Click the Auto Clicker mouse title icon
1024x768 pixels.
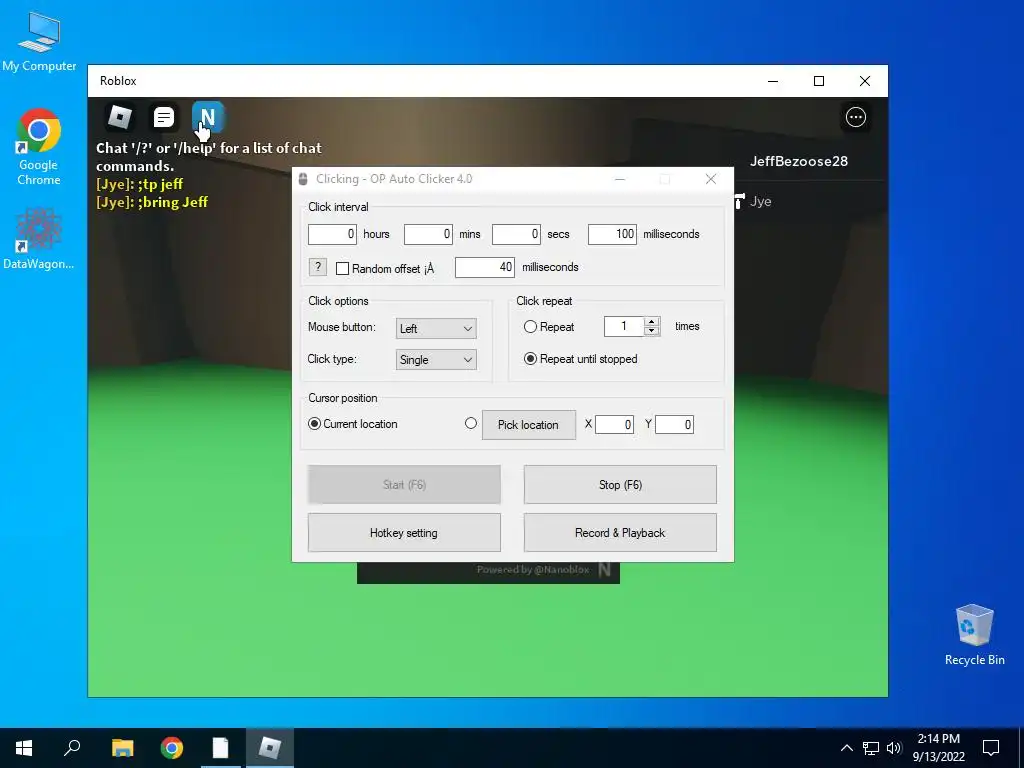(303, 179)
